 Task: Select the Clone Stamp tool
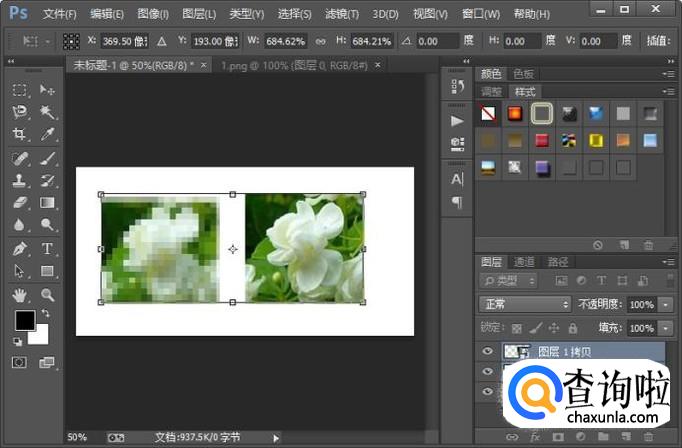[x=19, y=181]
